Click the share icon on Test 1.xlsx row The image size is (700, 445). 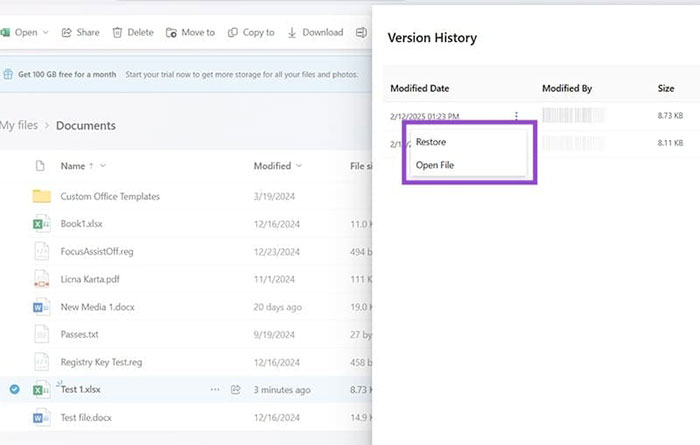(236, 389)
